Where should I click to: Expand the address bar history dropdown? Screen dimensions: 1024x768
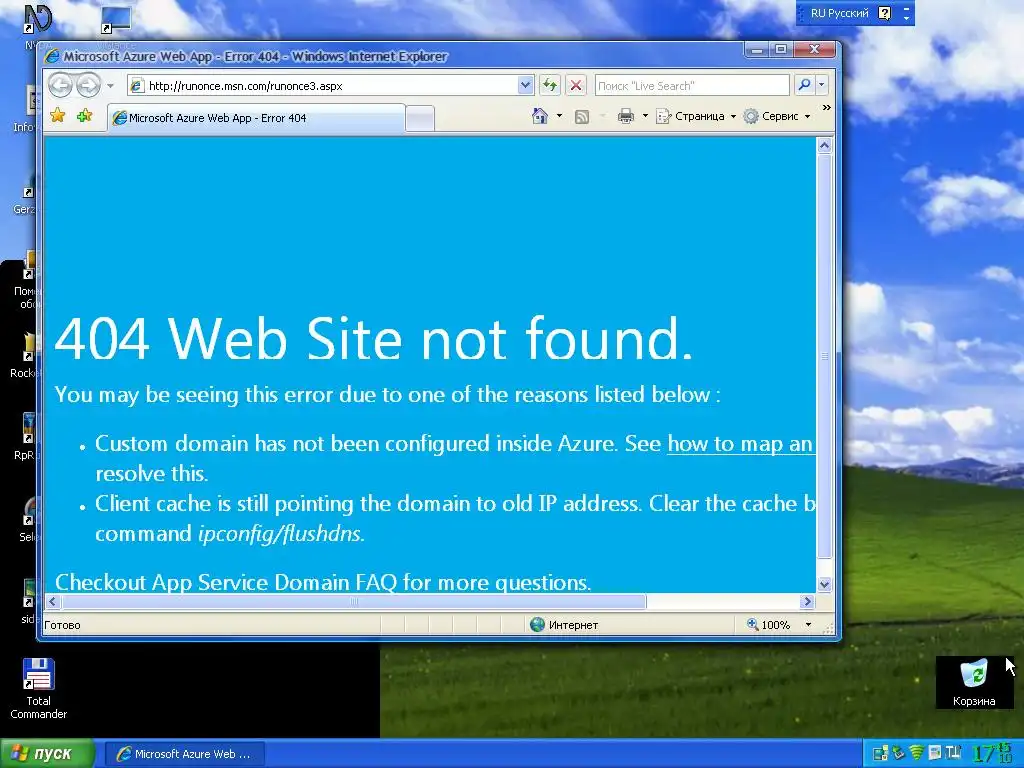(x=526, y=86)
